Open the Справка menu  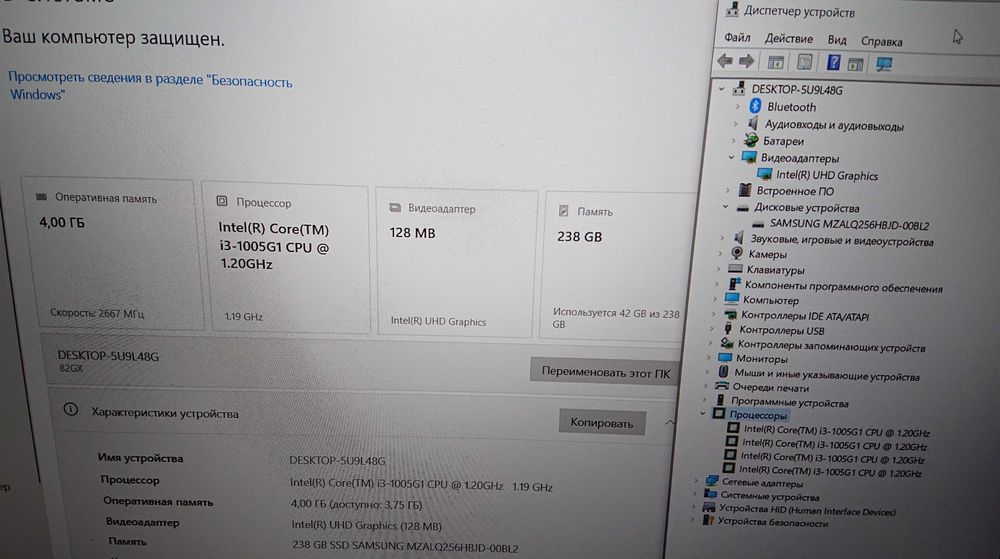[x=881, y=41]
